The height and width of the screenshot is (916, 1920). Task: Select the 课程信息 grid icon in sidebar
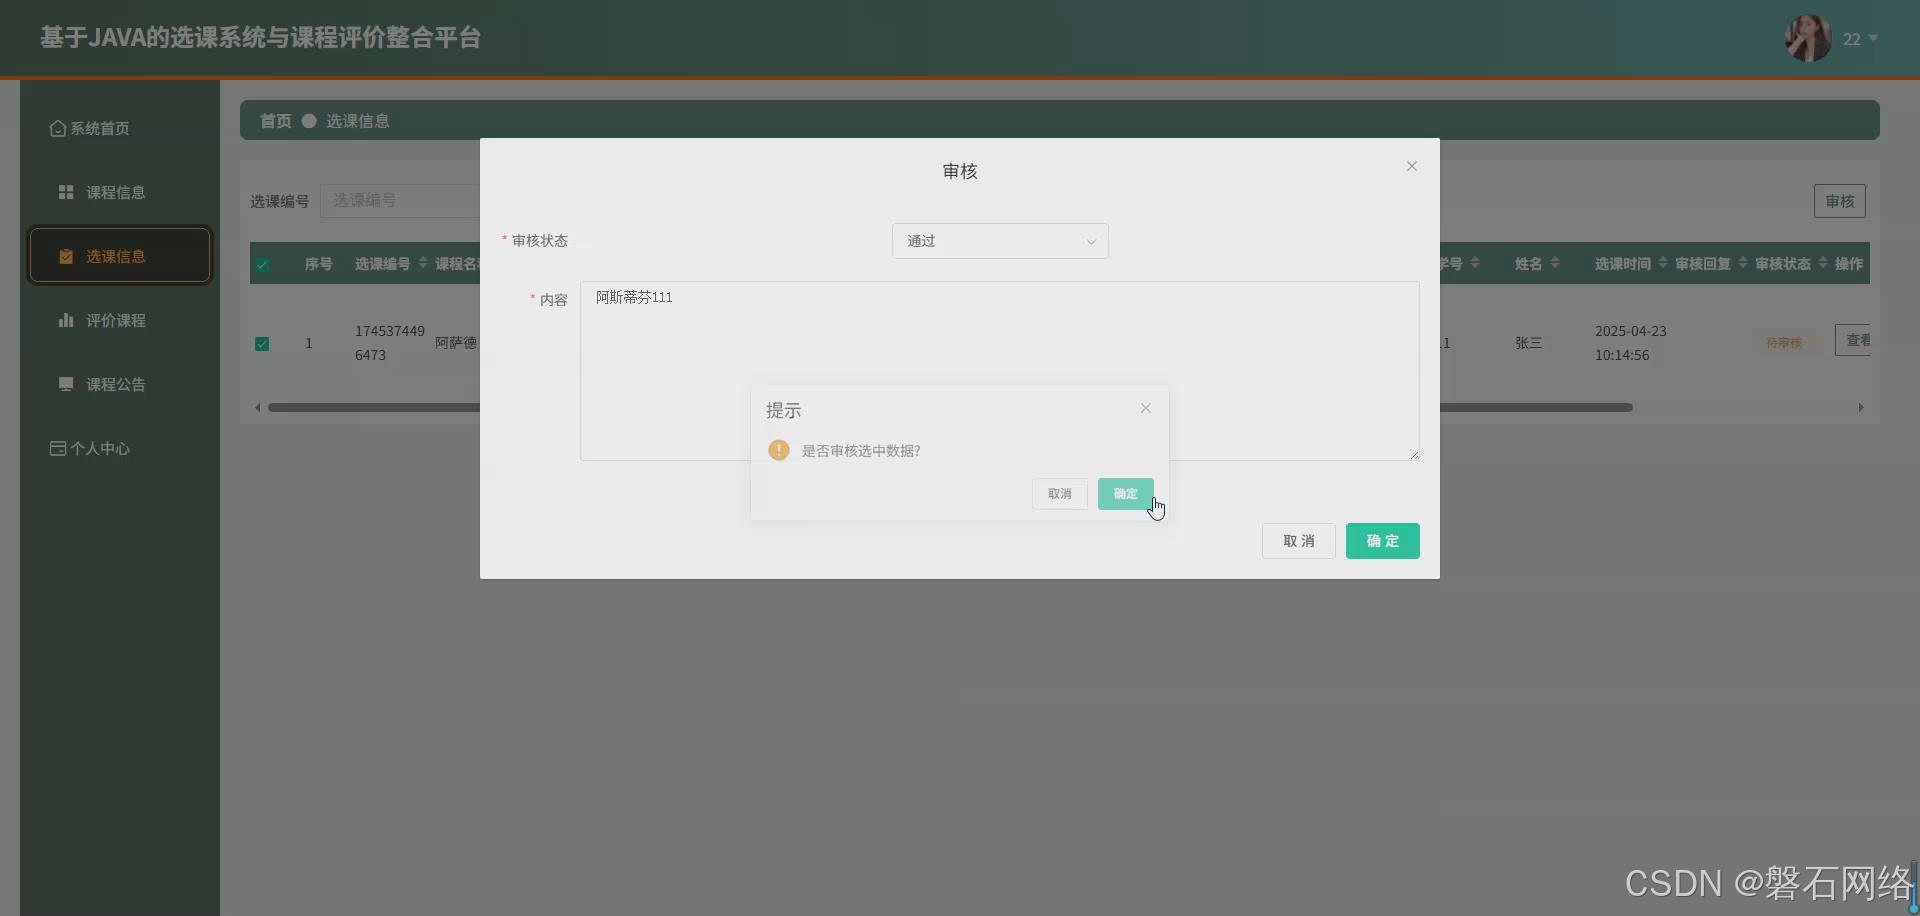pyautogui.click(x=66, y=191)
